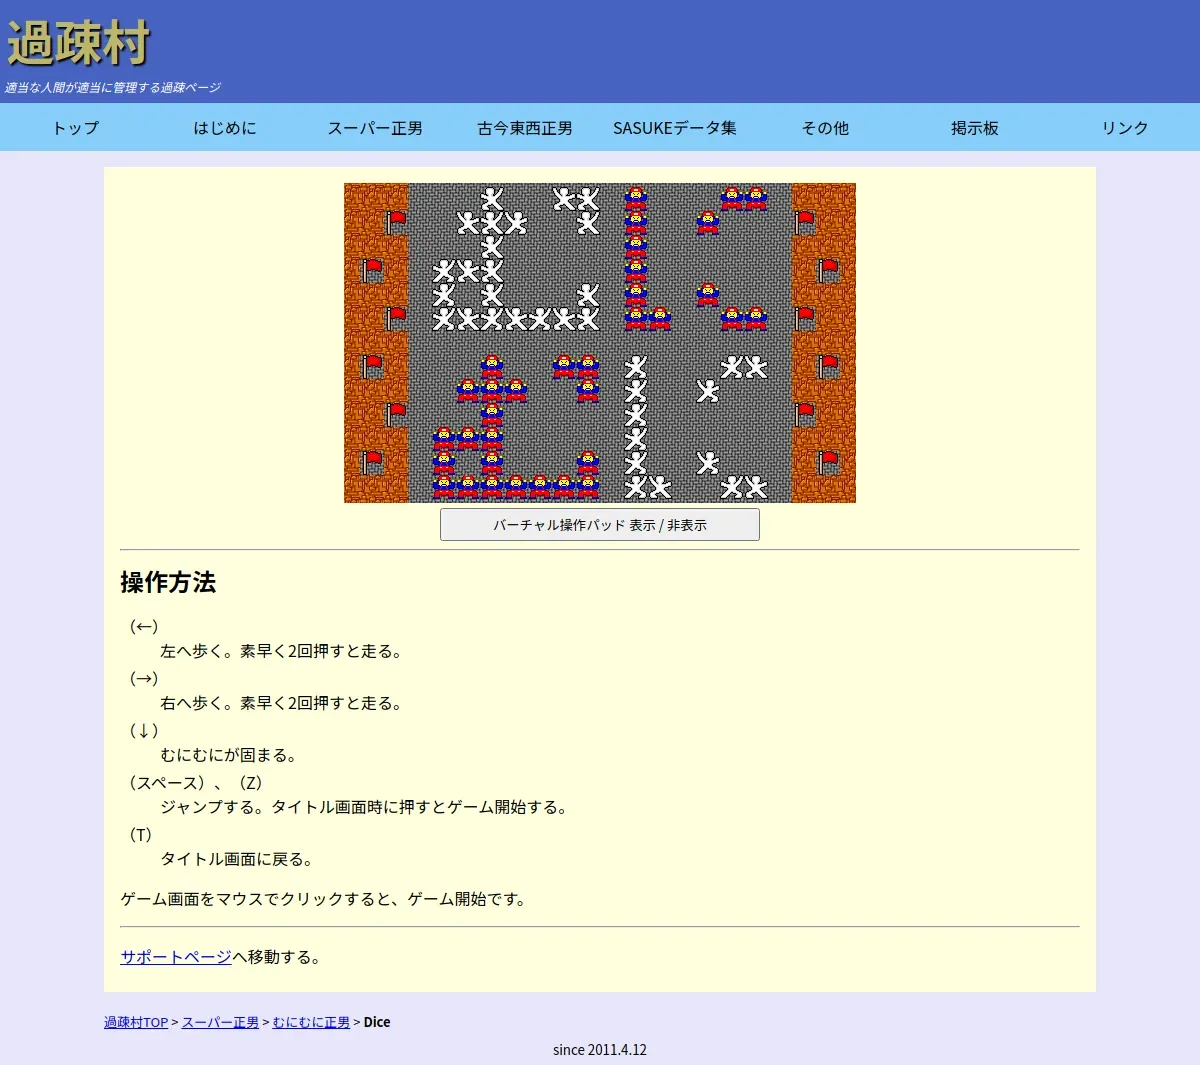This screenshot has height=1065, width=1200.
Task: Open the むにむに正男 breadcrumb link
Action: click(311, 1022)
